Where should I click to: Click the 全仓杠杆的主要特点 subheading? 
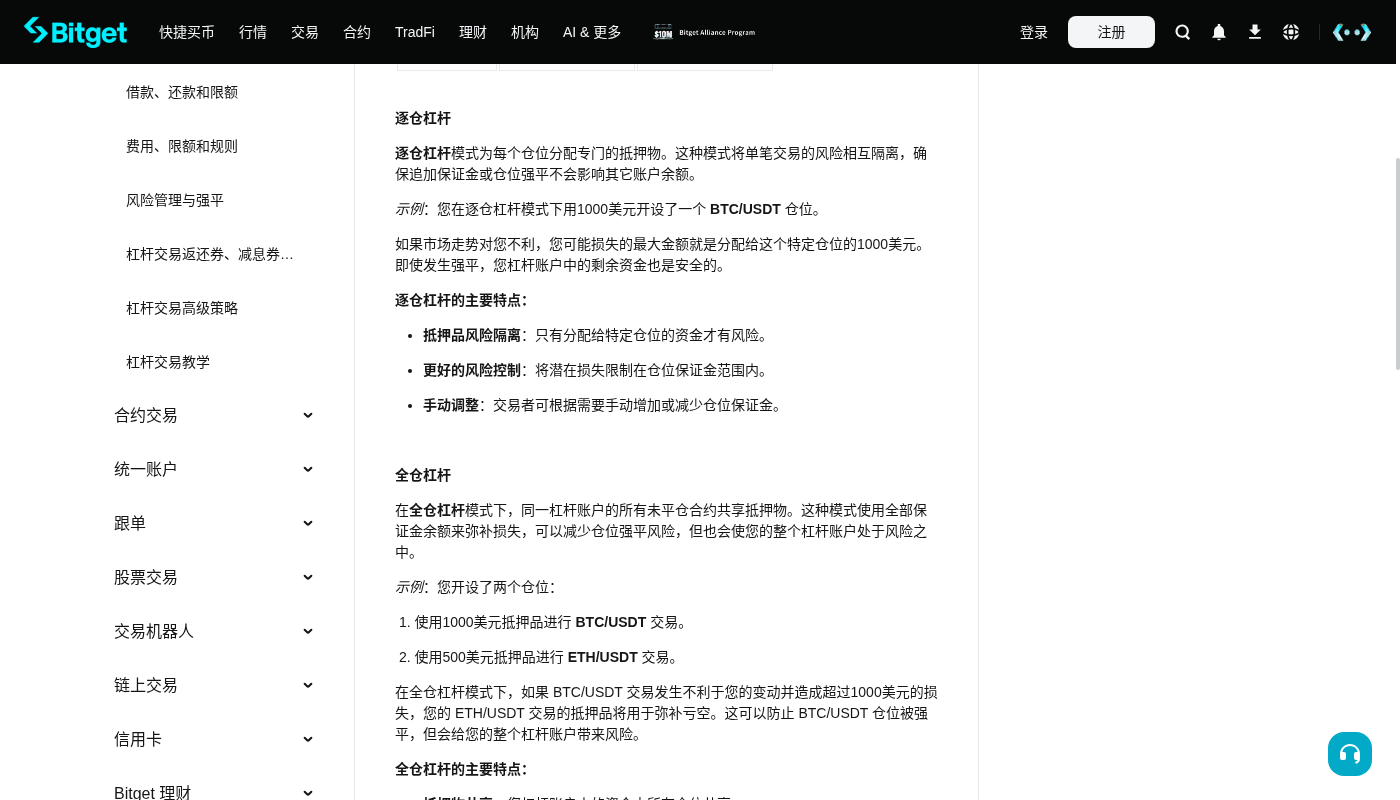point(461,769)
